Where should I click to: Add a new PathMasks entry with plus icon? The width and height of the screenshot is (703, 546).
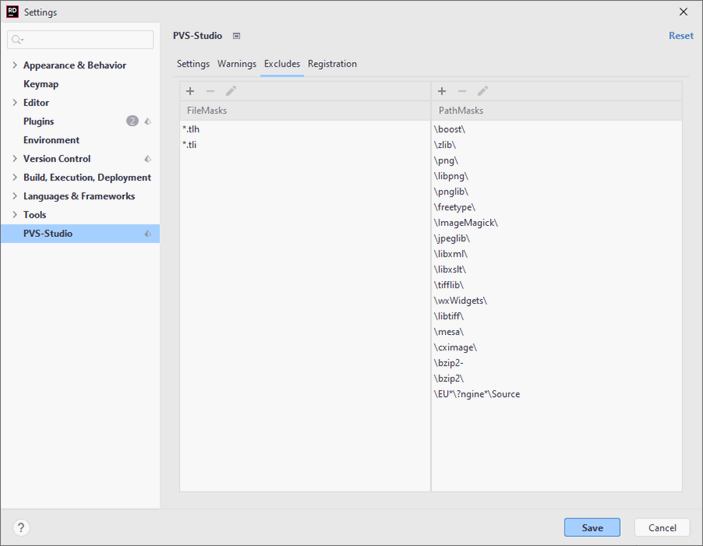[x=442, y=91]
